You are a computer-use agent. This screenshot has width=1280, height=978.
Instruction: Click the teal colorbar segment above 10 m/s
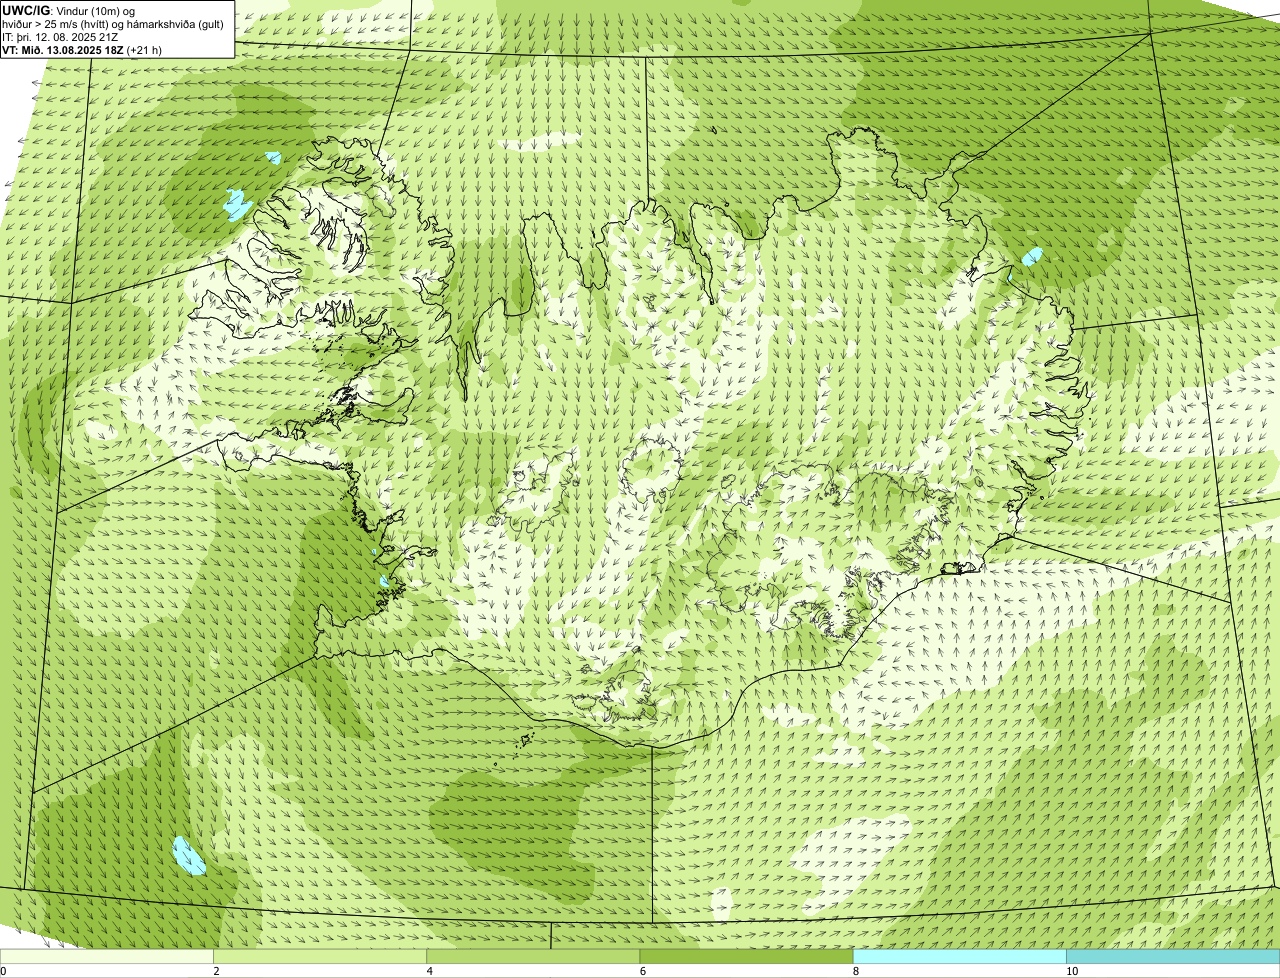pos(1173,956)
